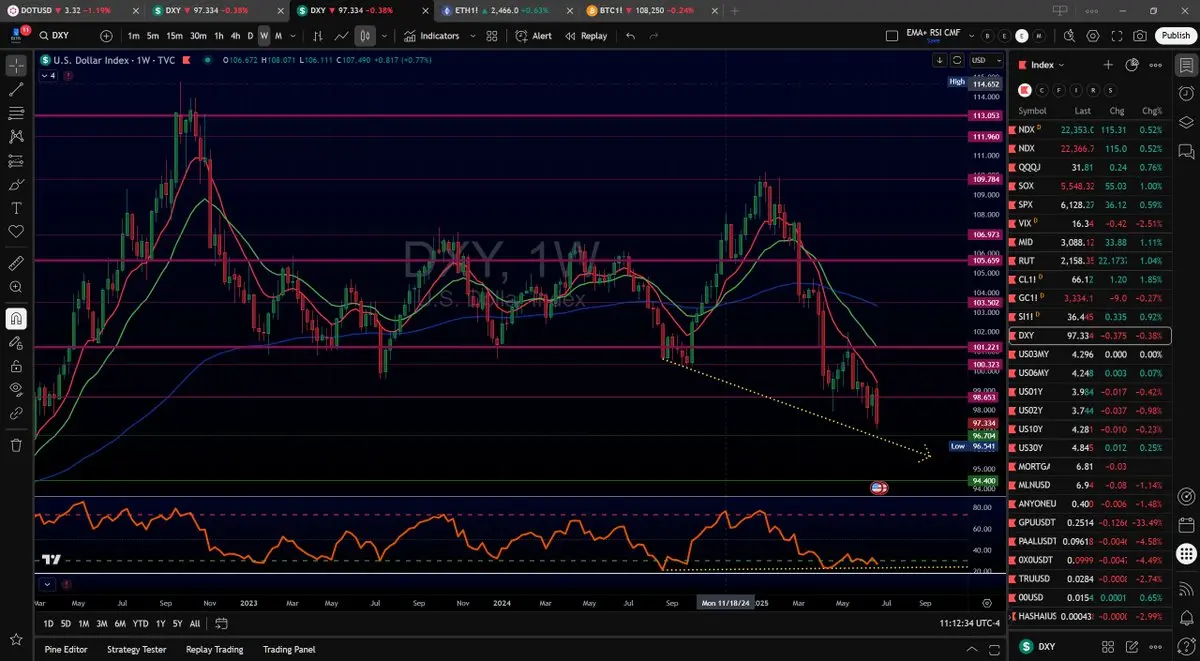
Task: Open the Trading Panel tab
Action: (x=289, y=649)
